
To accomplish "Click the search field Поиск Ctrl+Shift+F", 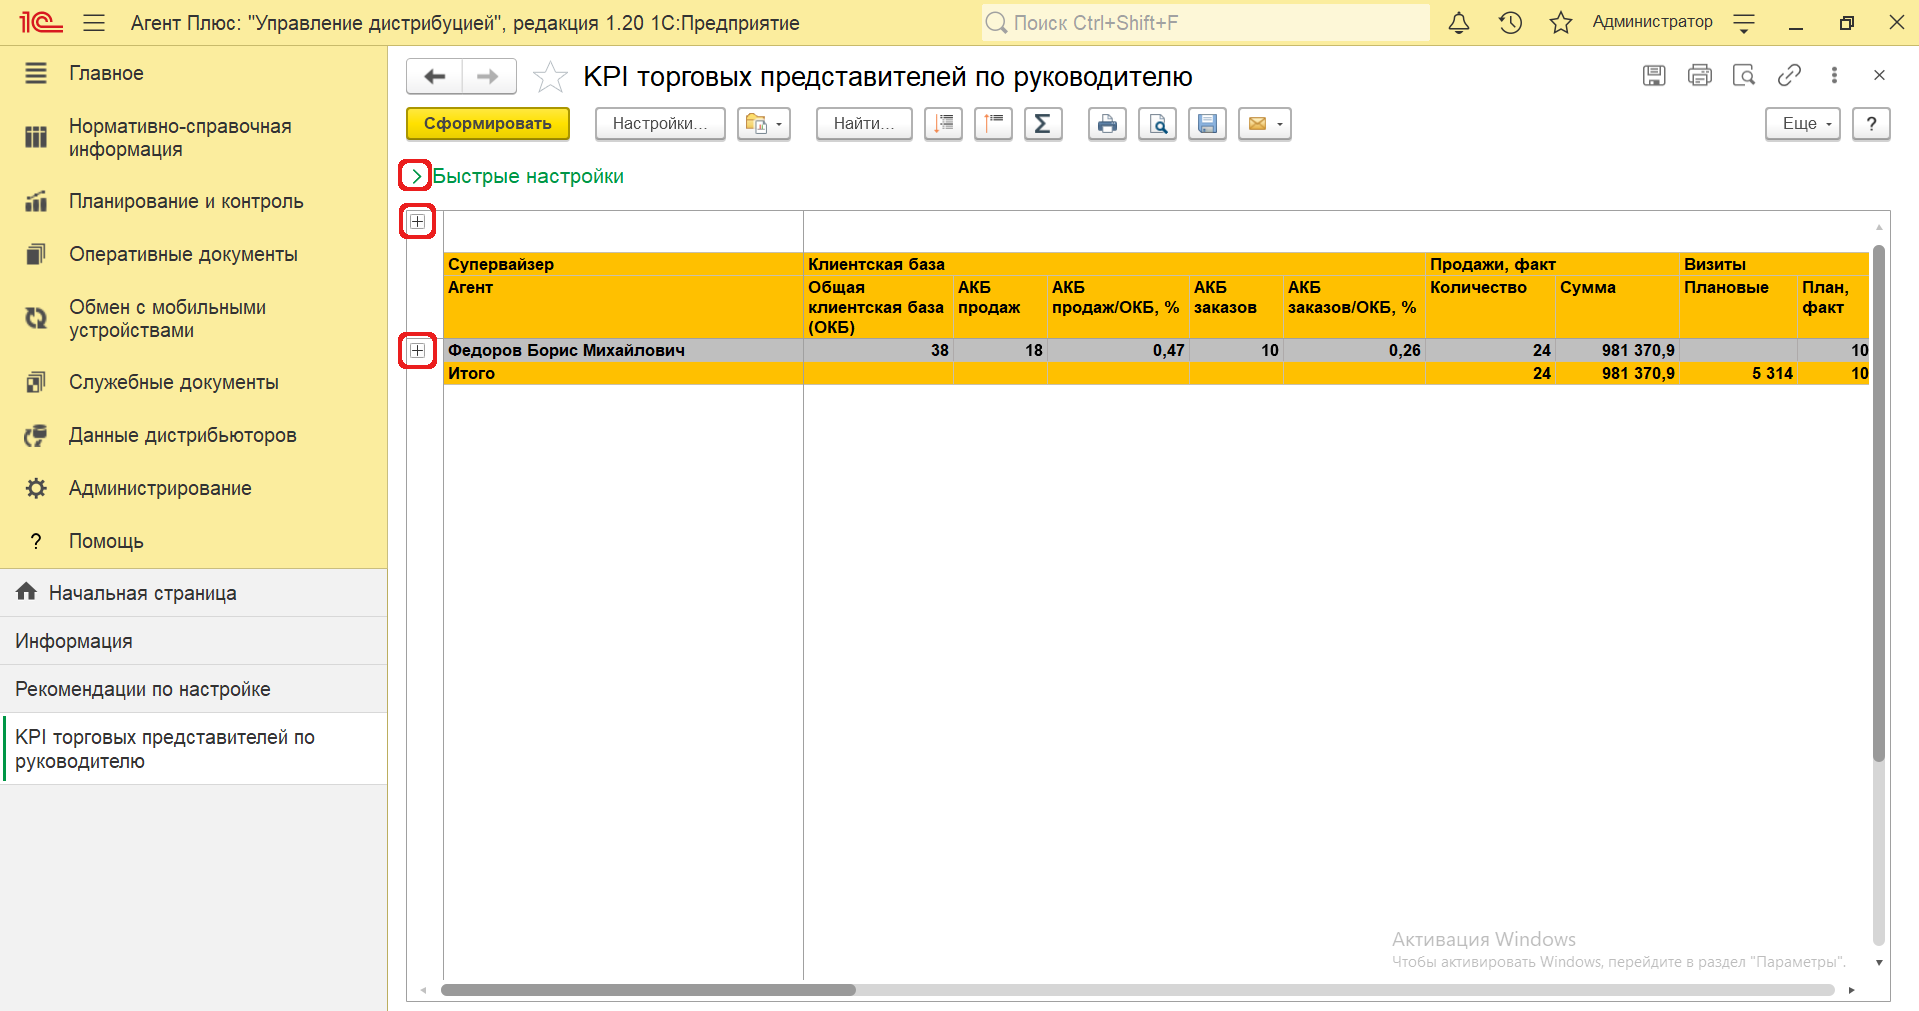I will (1205, 22).
